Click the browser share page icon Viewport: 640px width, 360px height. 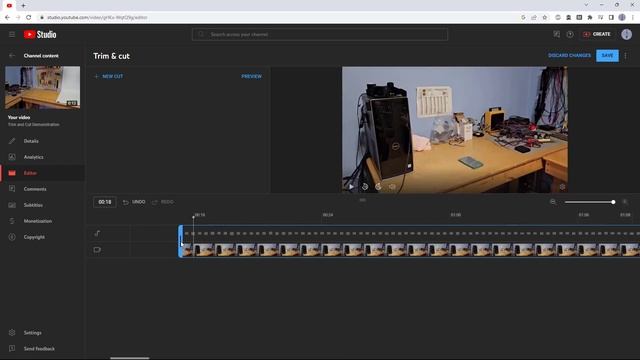coord(534,18)
